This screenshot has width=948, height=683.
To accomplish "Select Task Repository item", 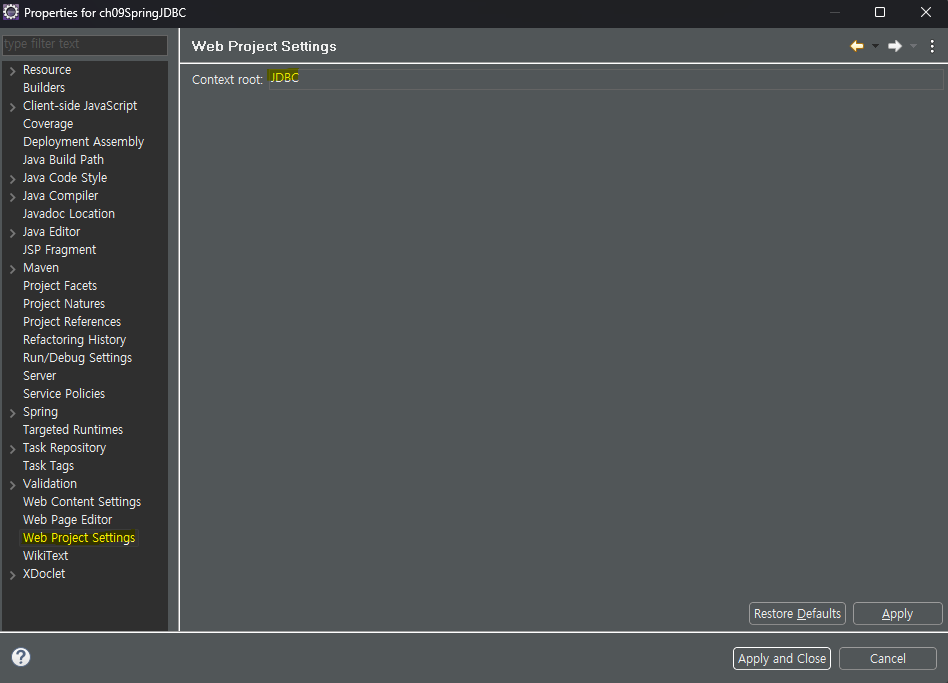I will pyautogui.click(x=65, y=447).
